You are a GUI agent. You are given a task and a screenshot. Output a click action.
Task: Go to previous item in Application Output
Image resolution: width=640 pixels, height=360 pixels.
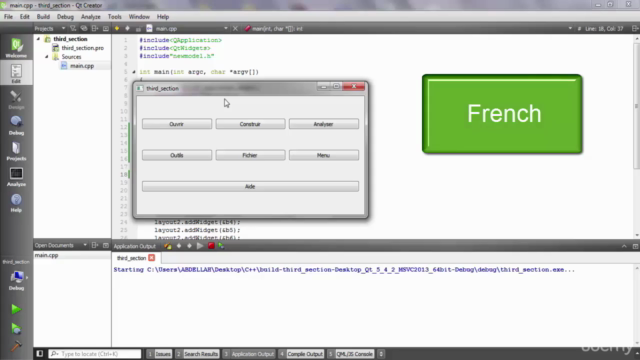pos(179,246)
